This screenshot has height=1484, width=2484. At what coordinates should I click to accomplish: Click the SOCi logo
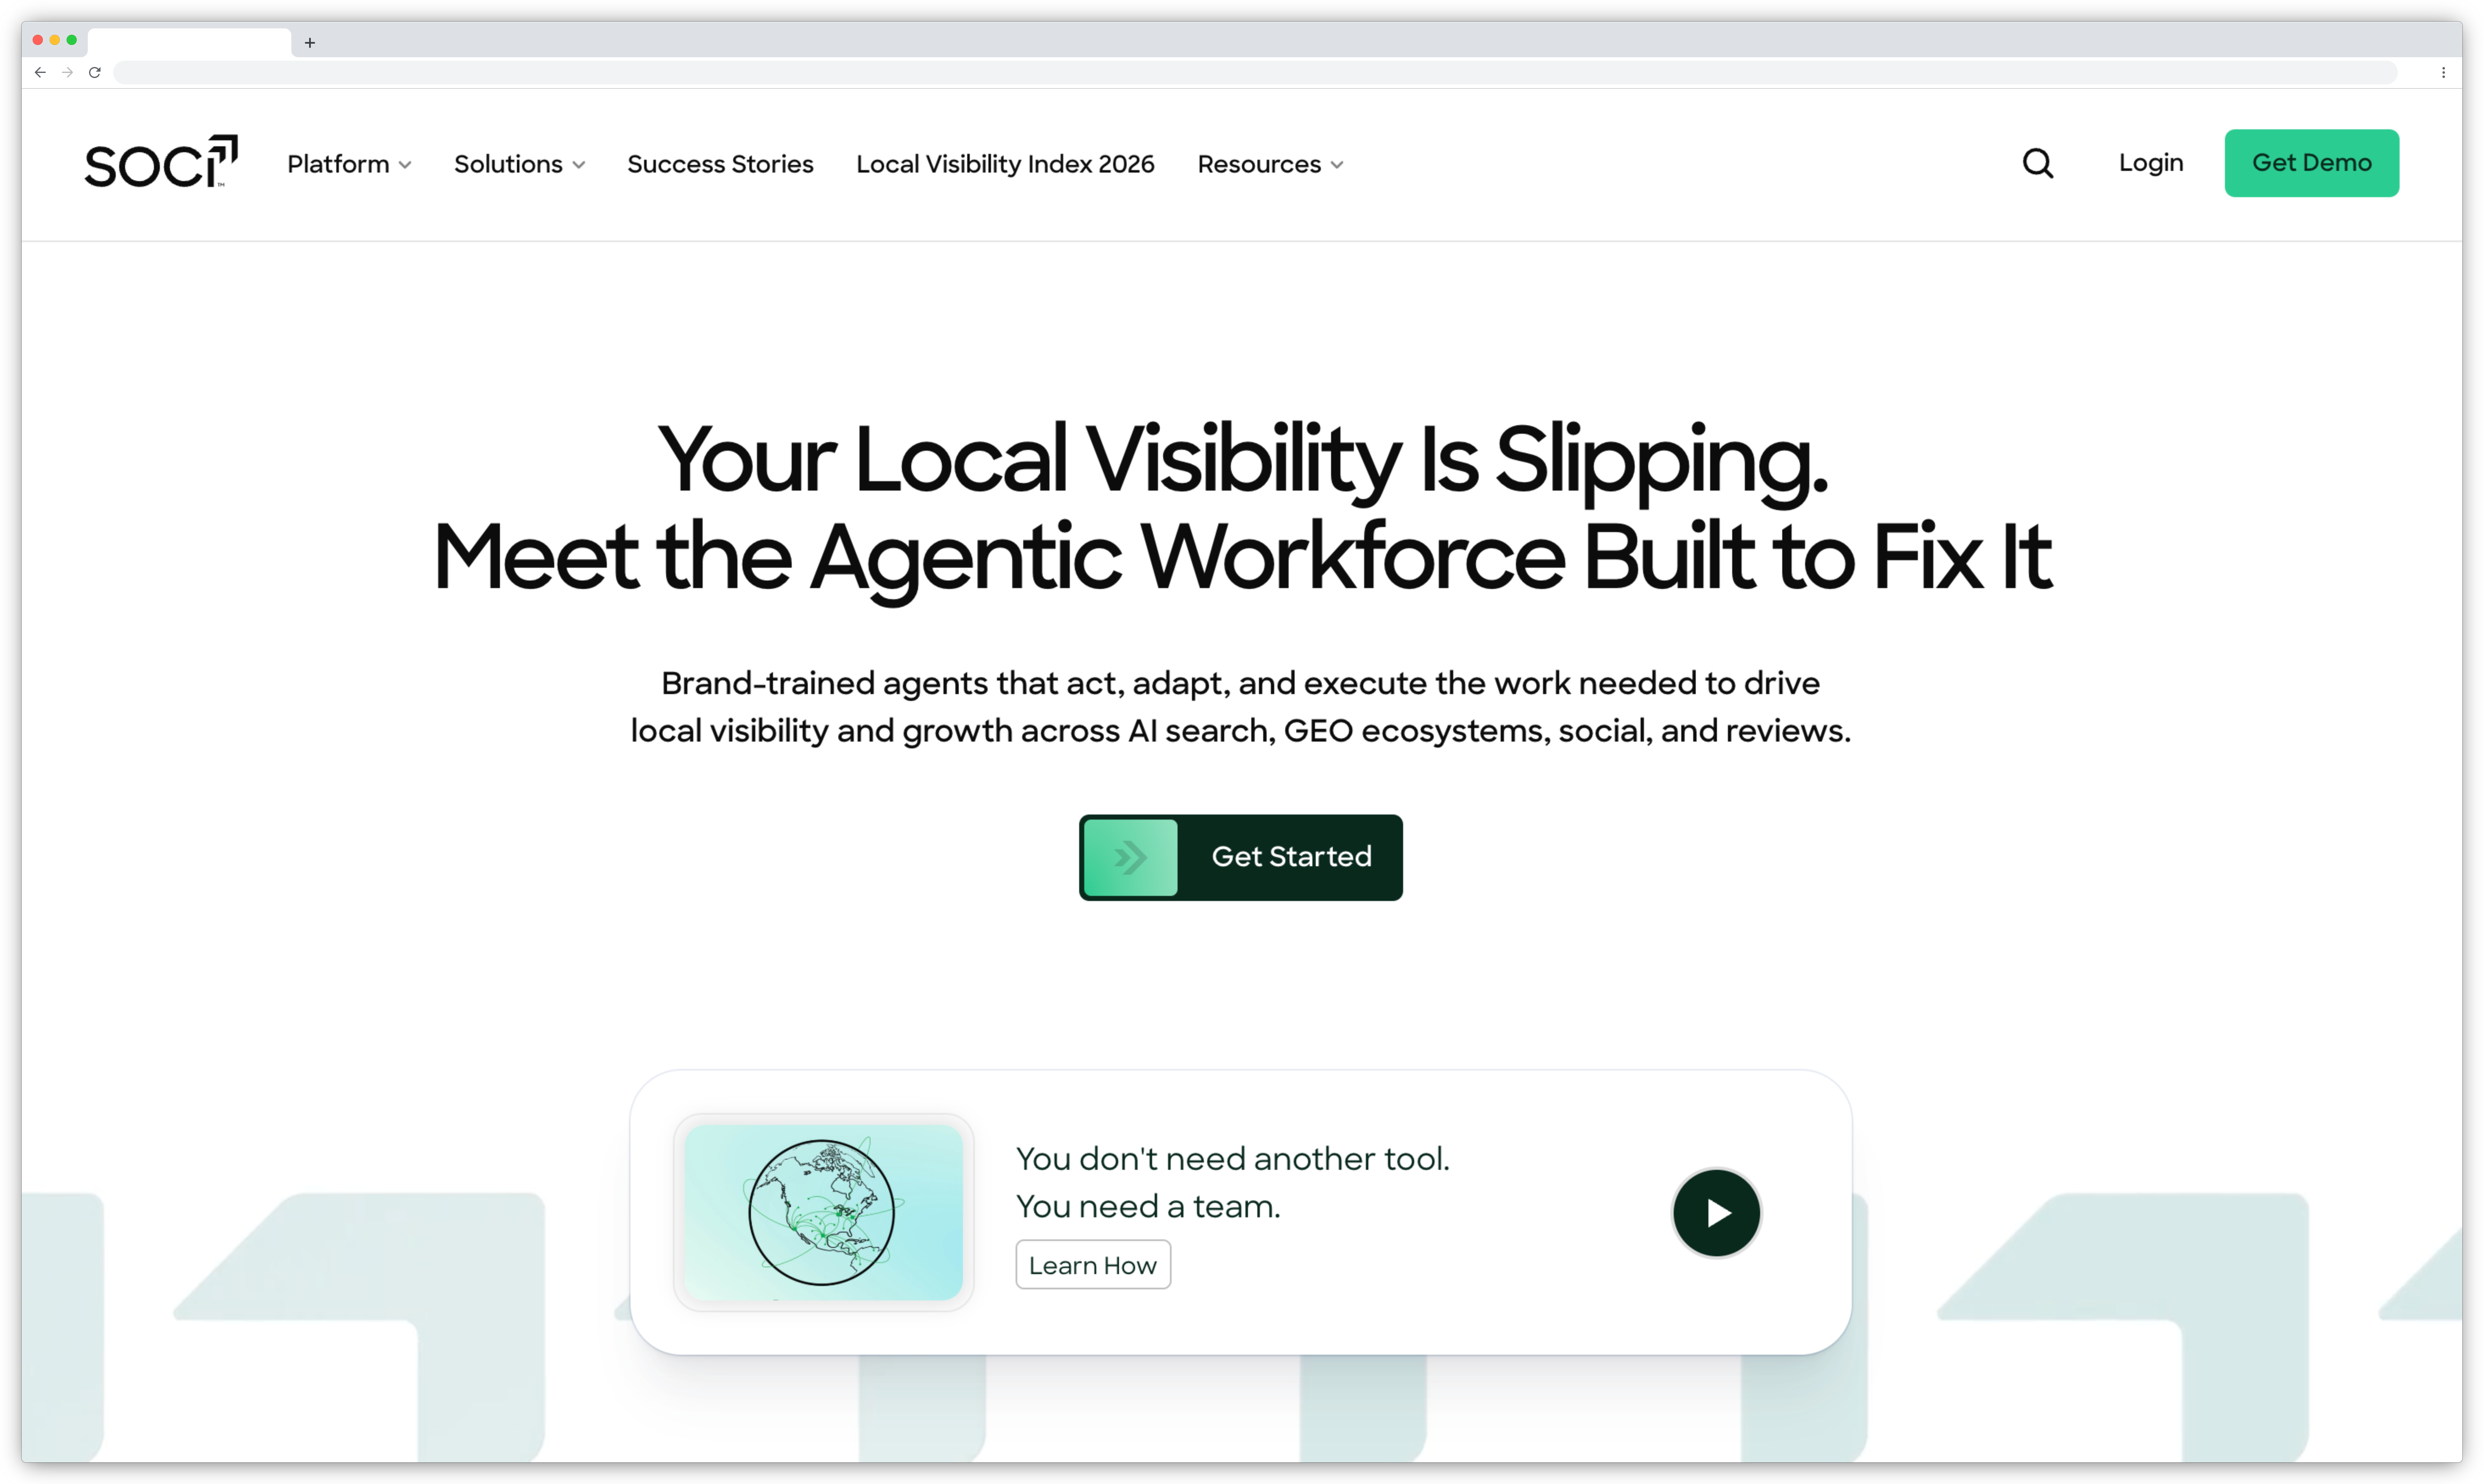point(161,162)
